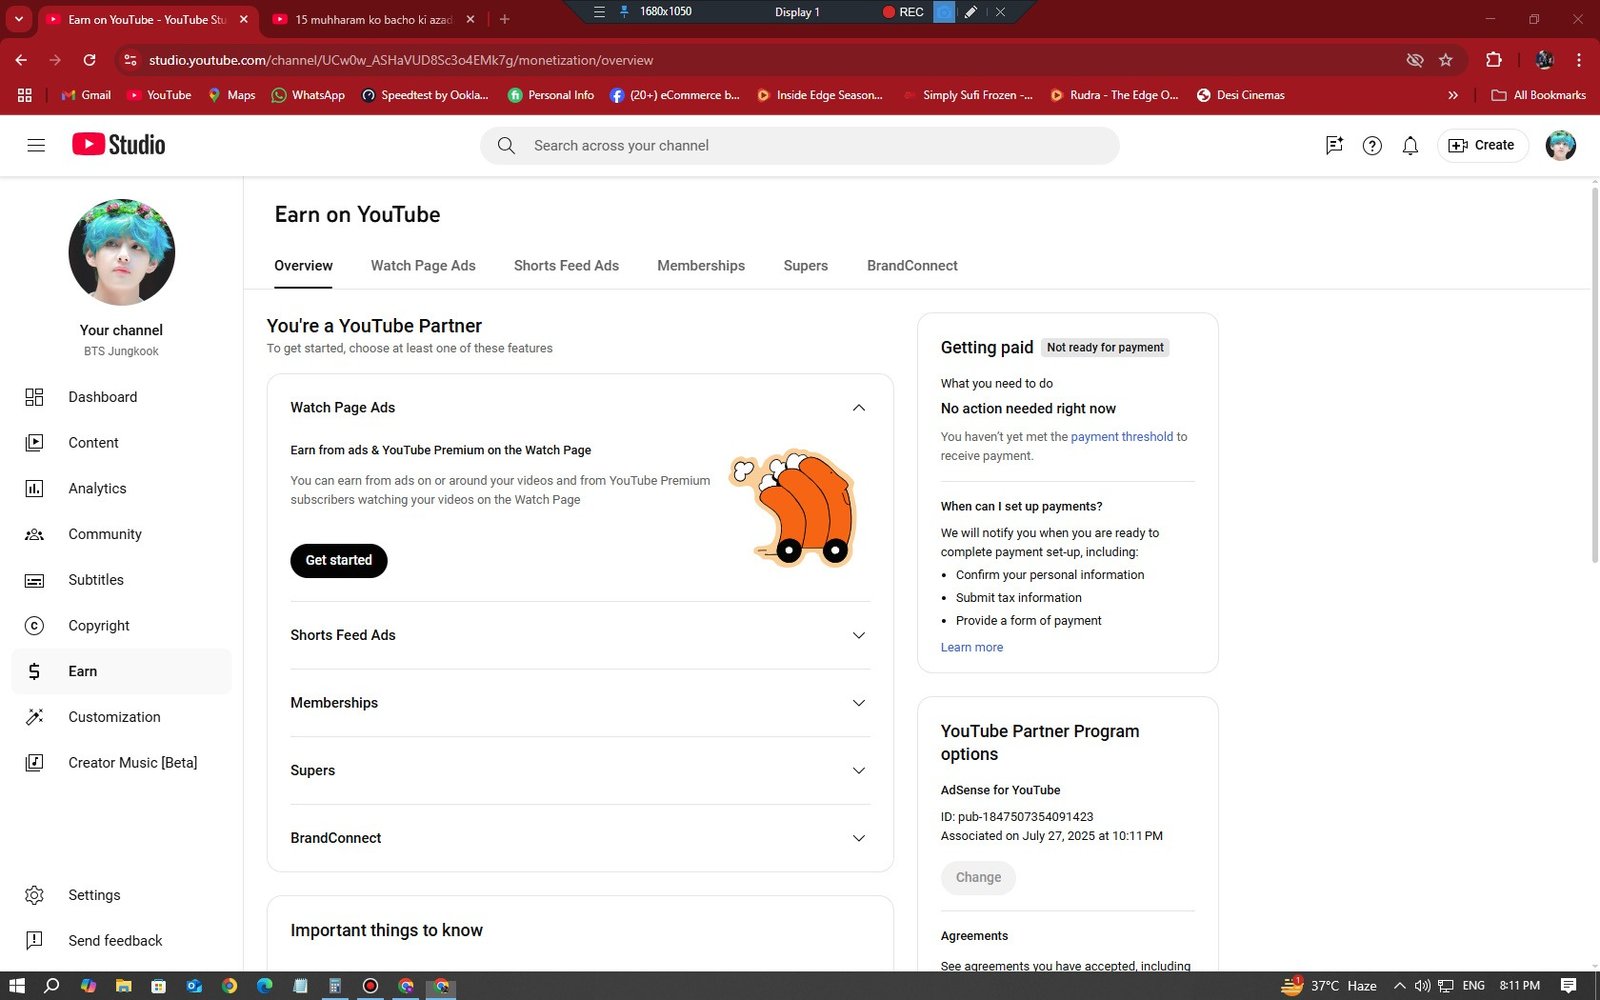Switch to the Supers tab
The width and height of the screenshot is (1600, 1000).
point(805,266)
